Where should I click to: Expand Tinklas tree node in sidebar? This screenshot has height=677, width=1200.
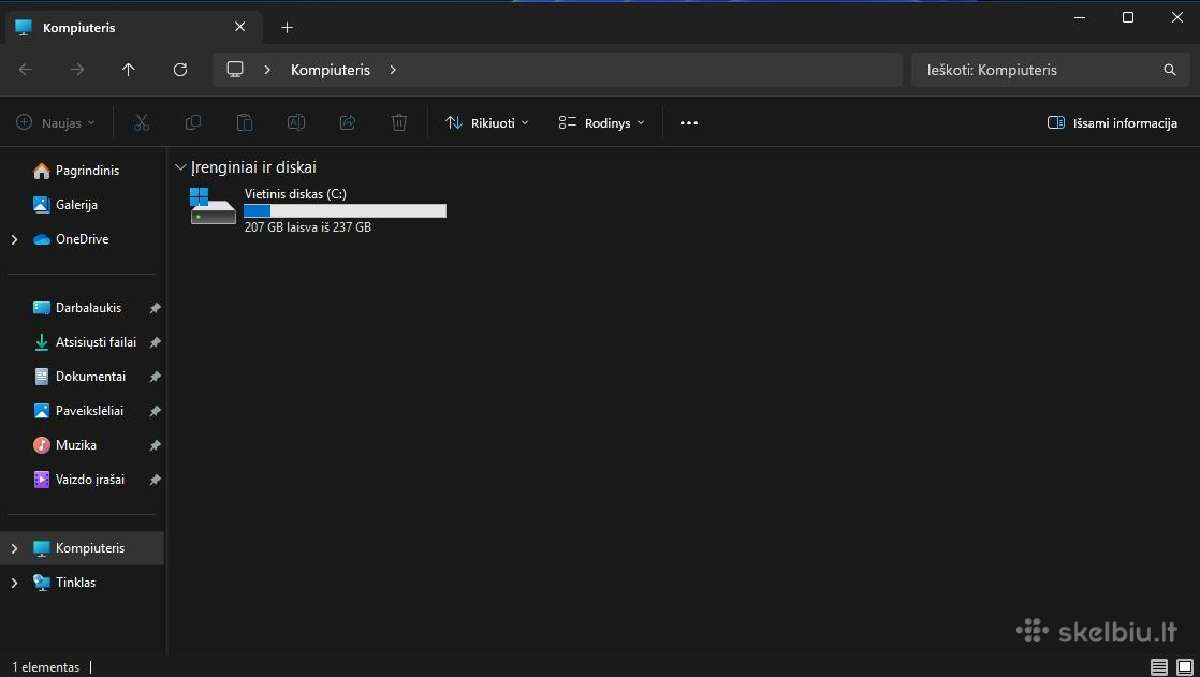tap(14, 583)
